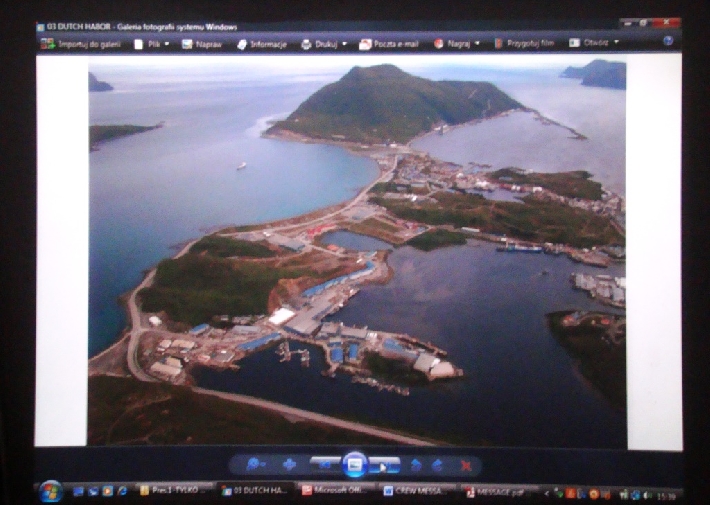
Task: Rotate the photo counterclockwise
Action: point(416,465)
